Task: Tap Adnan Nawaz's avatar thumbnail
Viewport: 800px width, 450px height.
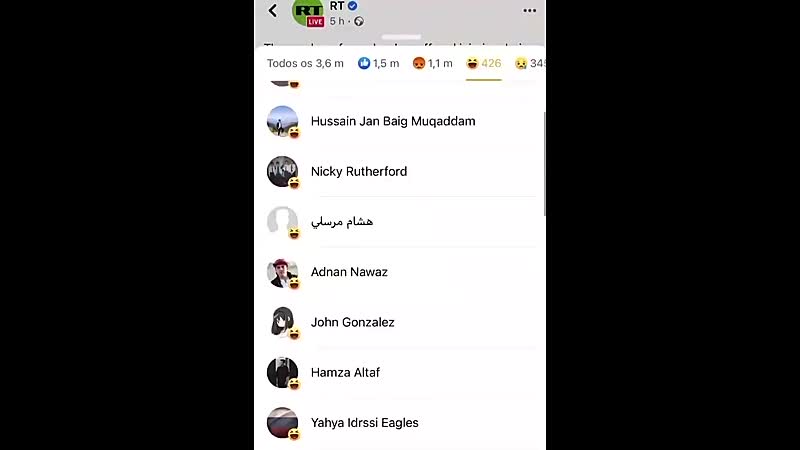Action: coord(282,272)
